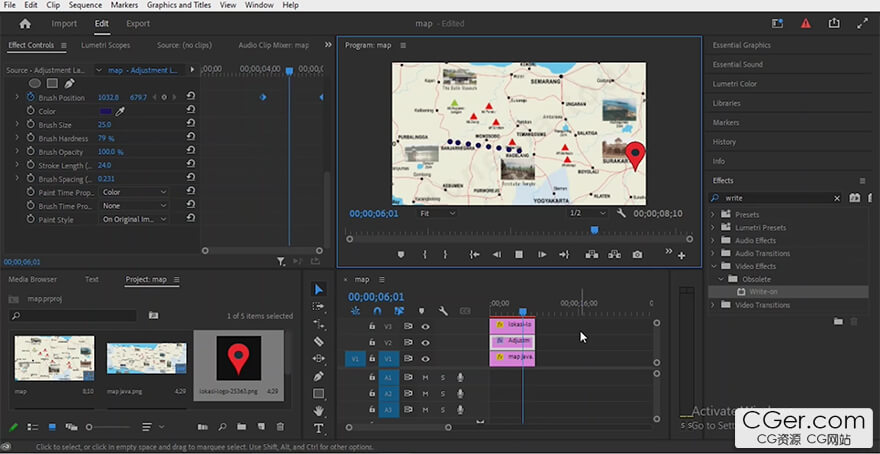Open the Sequence menu
This screenshot has height=454, width=880.
pyautogui.click(x=85, y=5)
